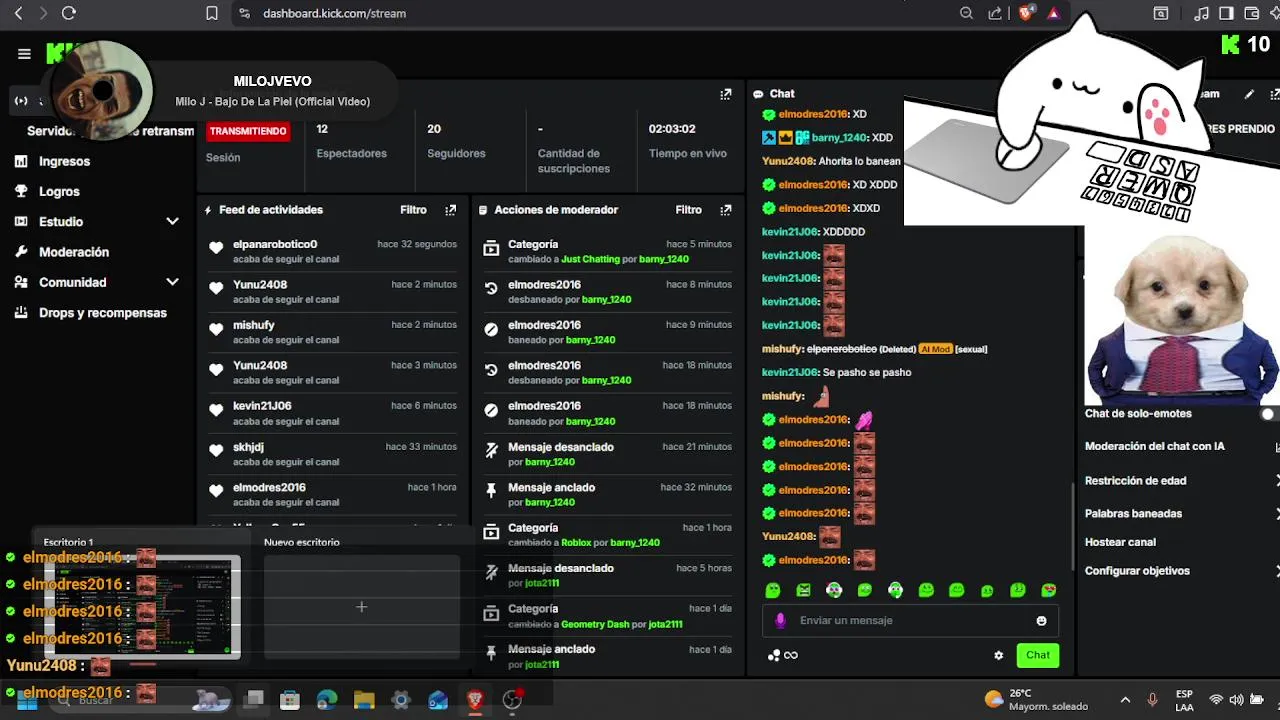Click mishufy follower entry in feed

coord(332,332)
